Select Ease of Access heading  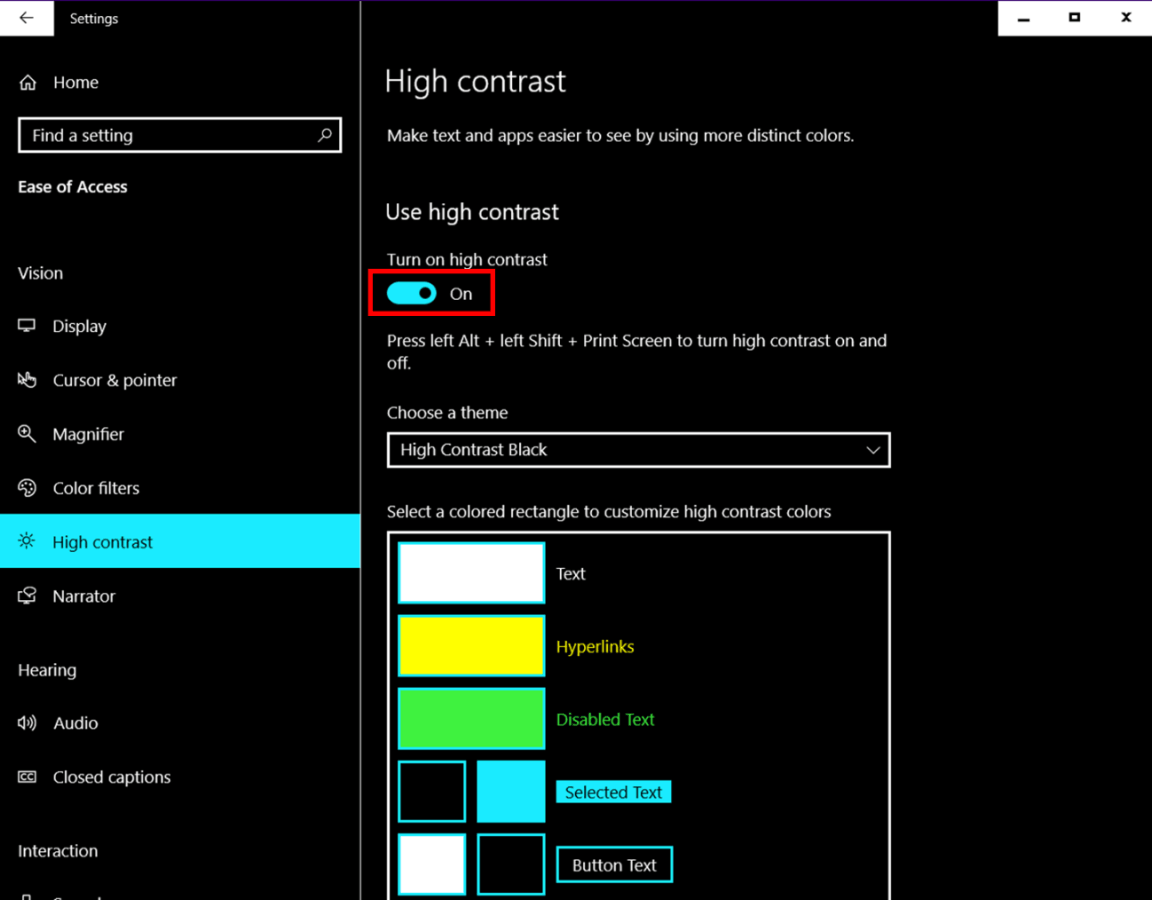pyautogui.click(x=72, y=186)
